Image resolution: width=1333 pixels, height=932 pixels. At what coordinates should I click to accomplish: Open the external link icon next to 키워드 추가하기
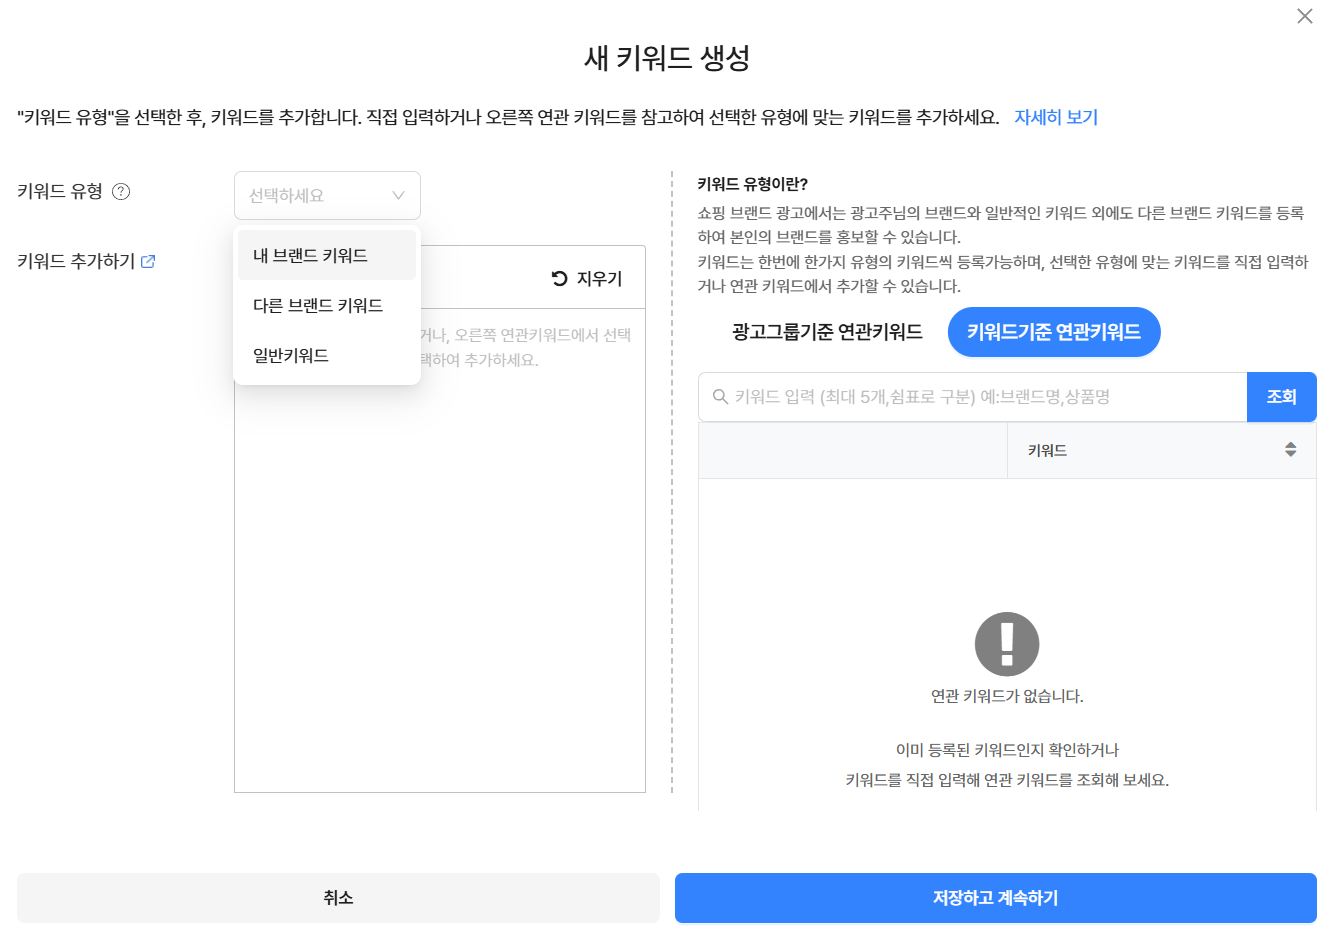click(x=148, y=261)
